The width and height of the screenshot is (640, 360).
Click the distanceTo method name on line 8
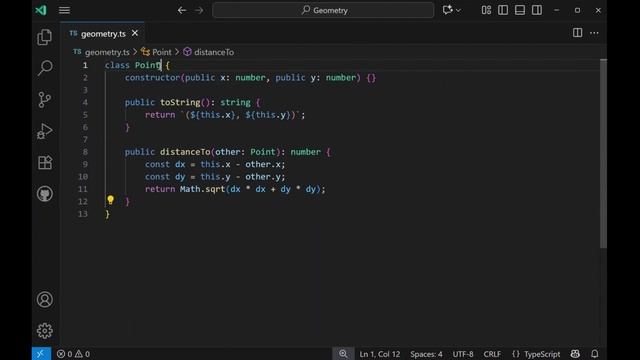[x=185, y=152]
